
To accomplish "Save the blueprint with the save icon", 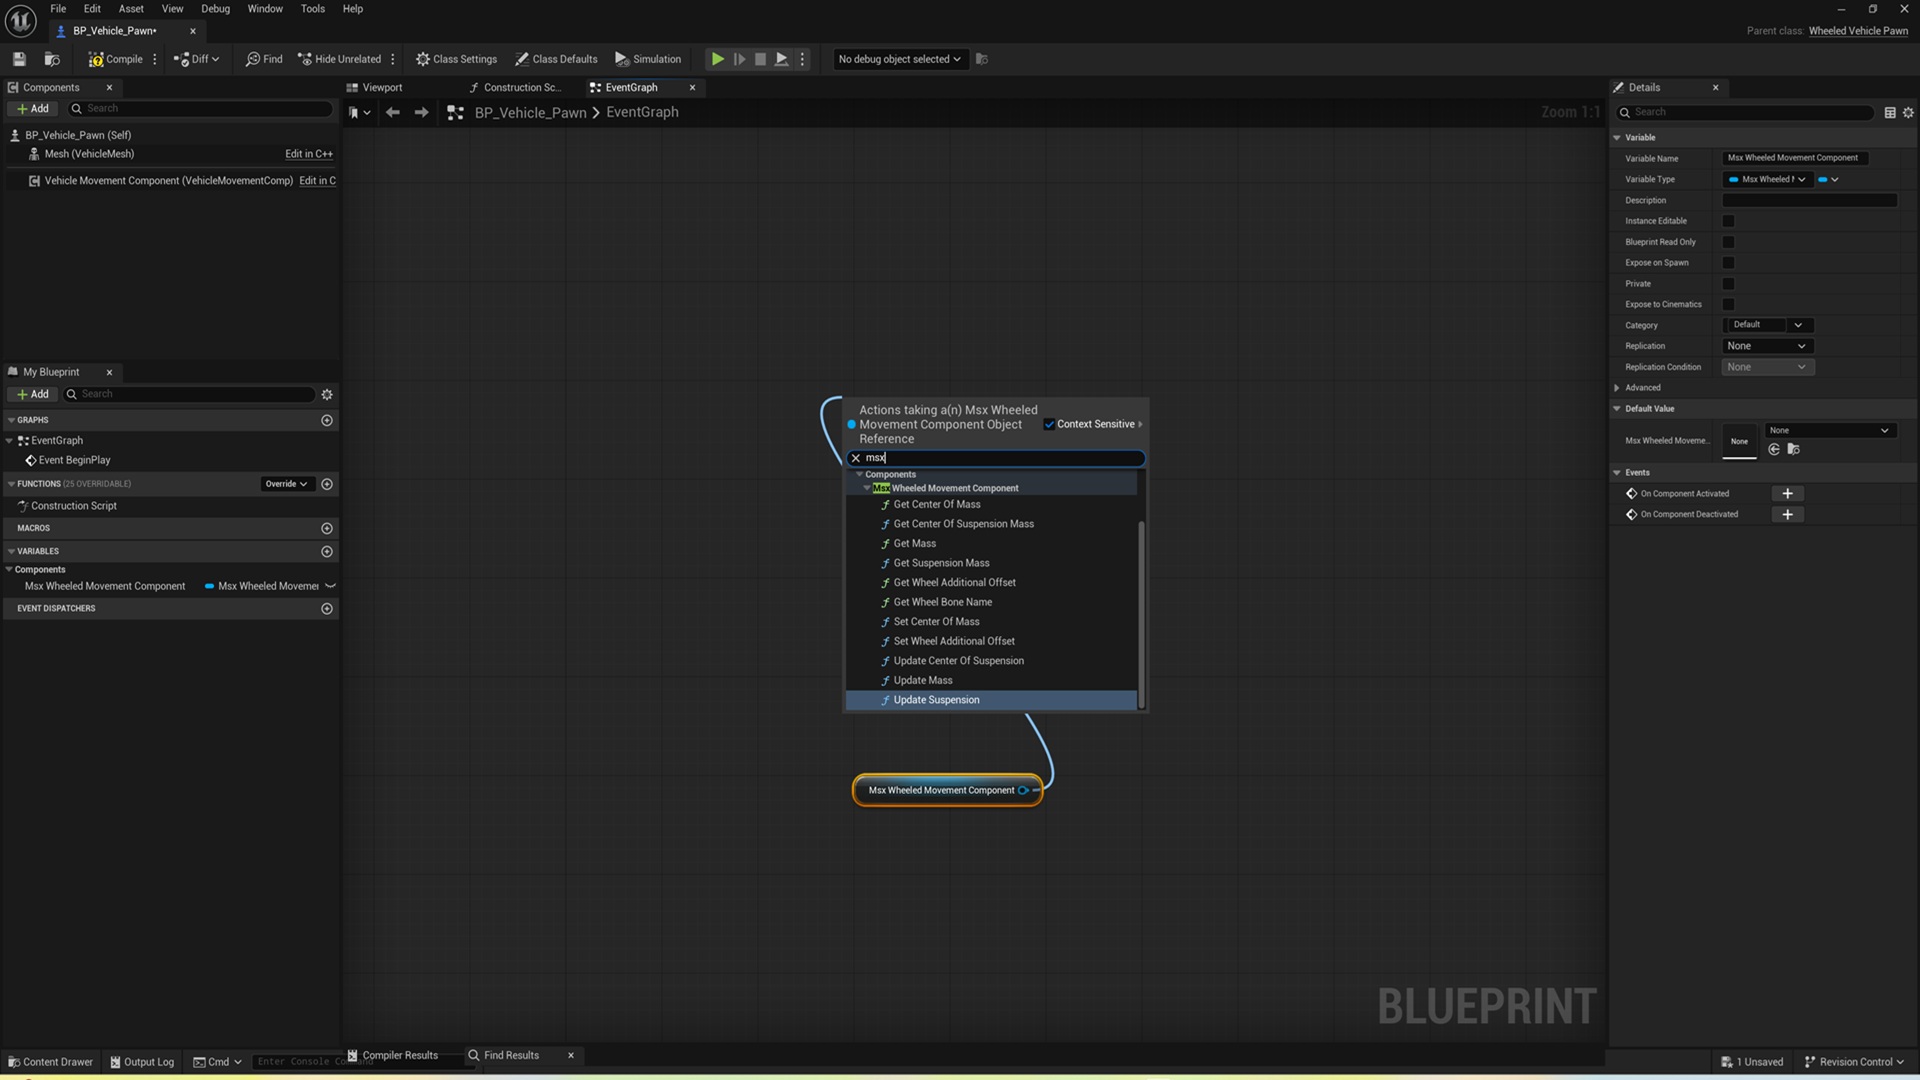I will (19, 59).
